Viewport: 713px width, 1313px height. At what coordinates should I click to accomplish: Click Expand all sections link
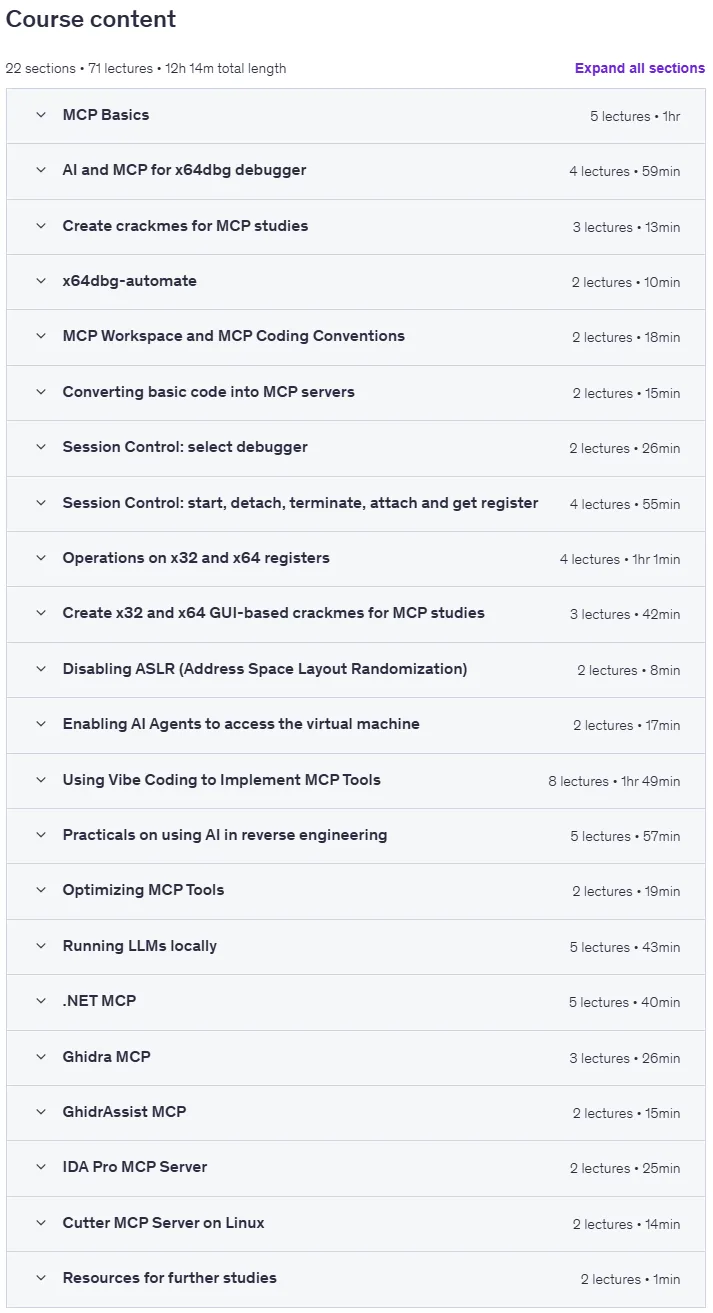click(x=640, y=68)
